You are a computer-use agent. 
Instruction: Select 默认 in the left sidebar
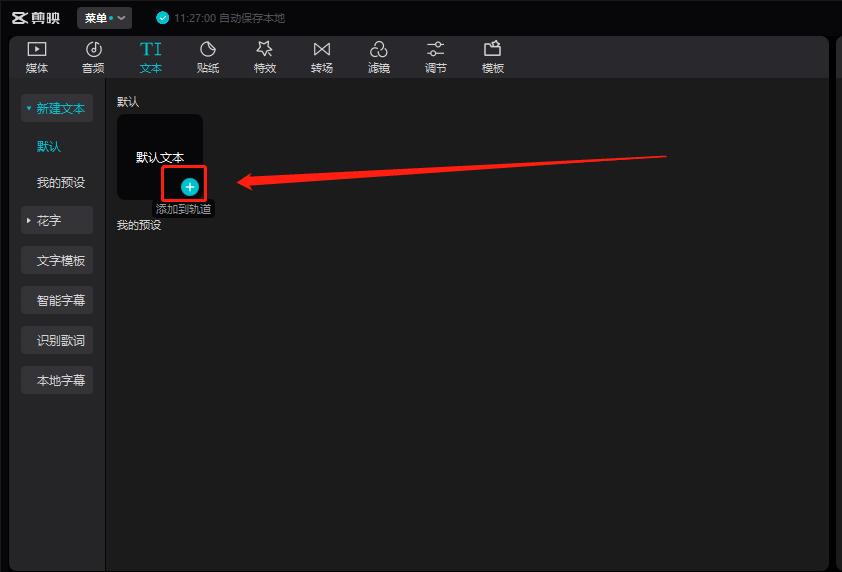click(x=49, y=146)
